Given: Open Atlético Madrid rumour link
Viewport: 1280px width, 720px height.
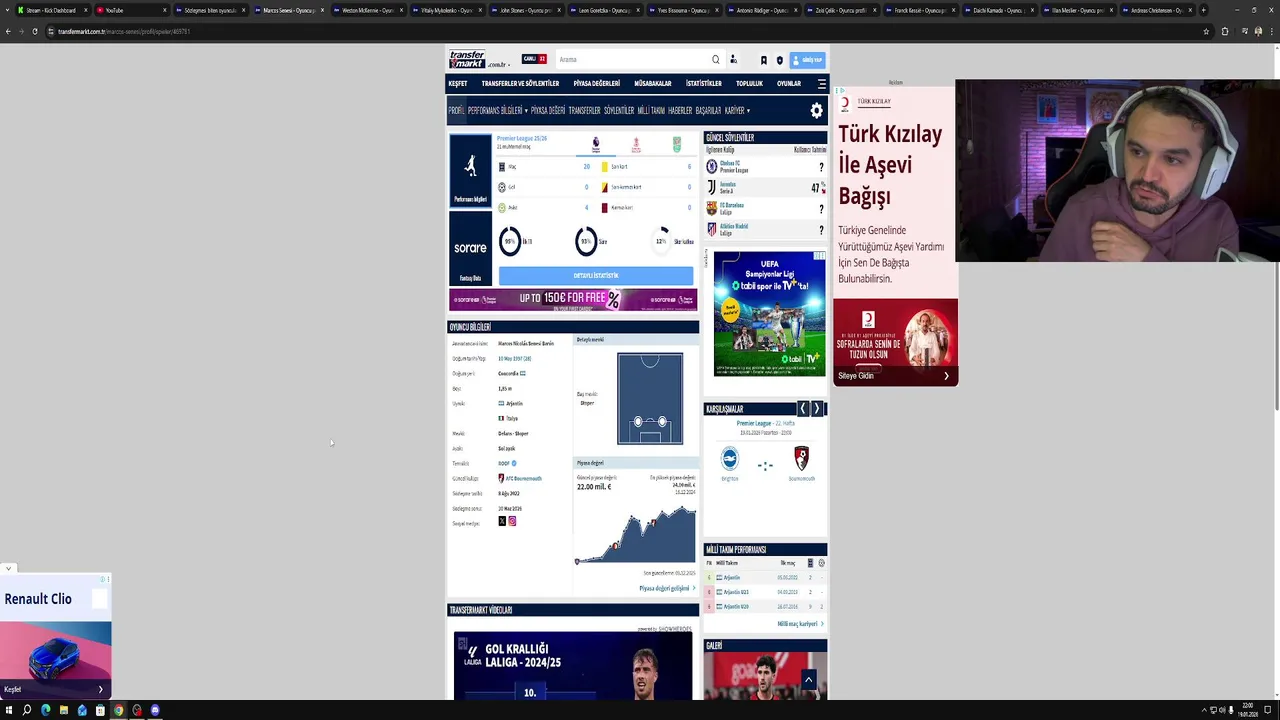Looking at the screenshot, I should point(734,226).
